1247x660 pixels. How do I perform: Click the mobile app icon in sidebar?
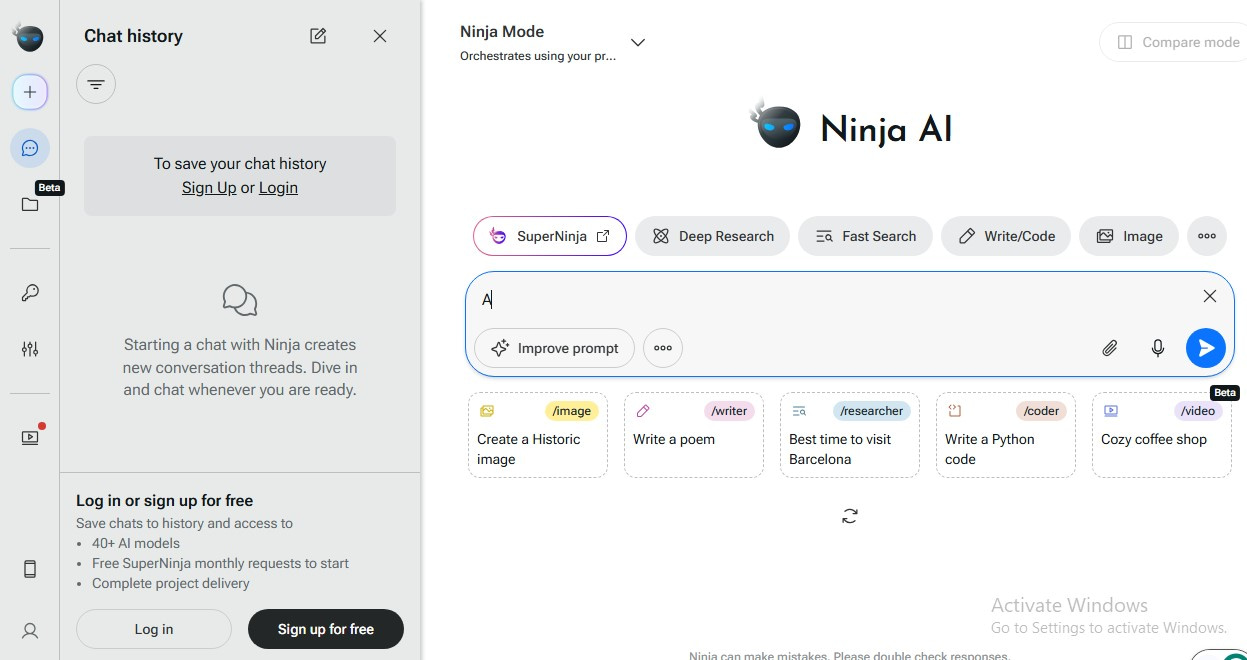coord(30,568)
